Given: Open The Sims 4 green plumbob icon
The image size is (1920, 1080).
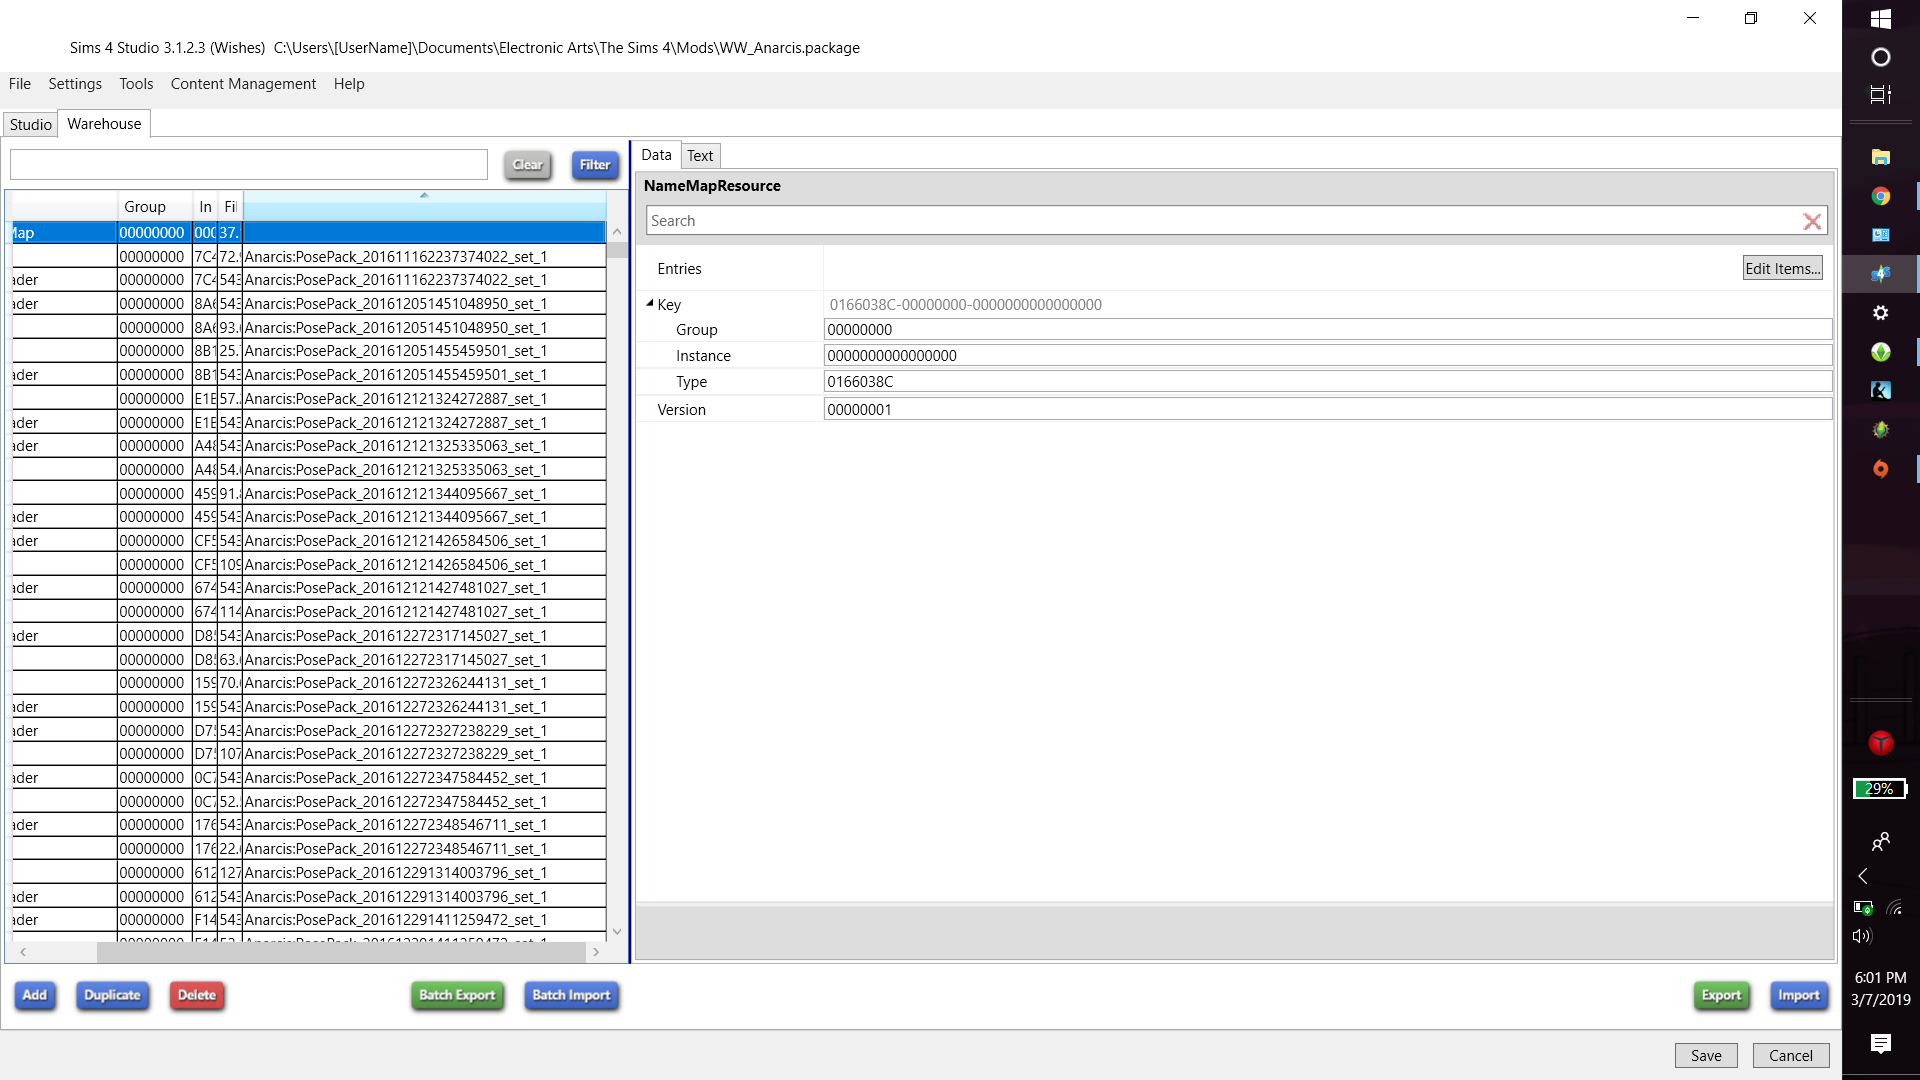Looking at the screenshot, I should tap(1880, 352).
